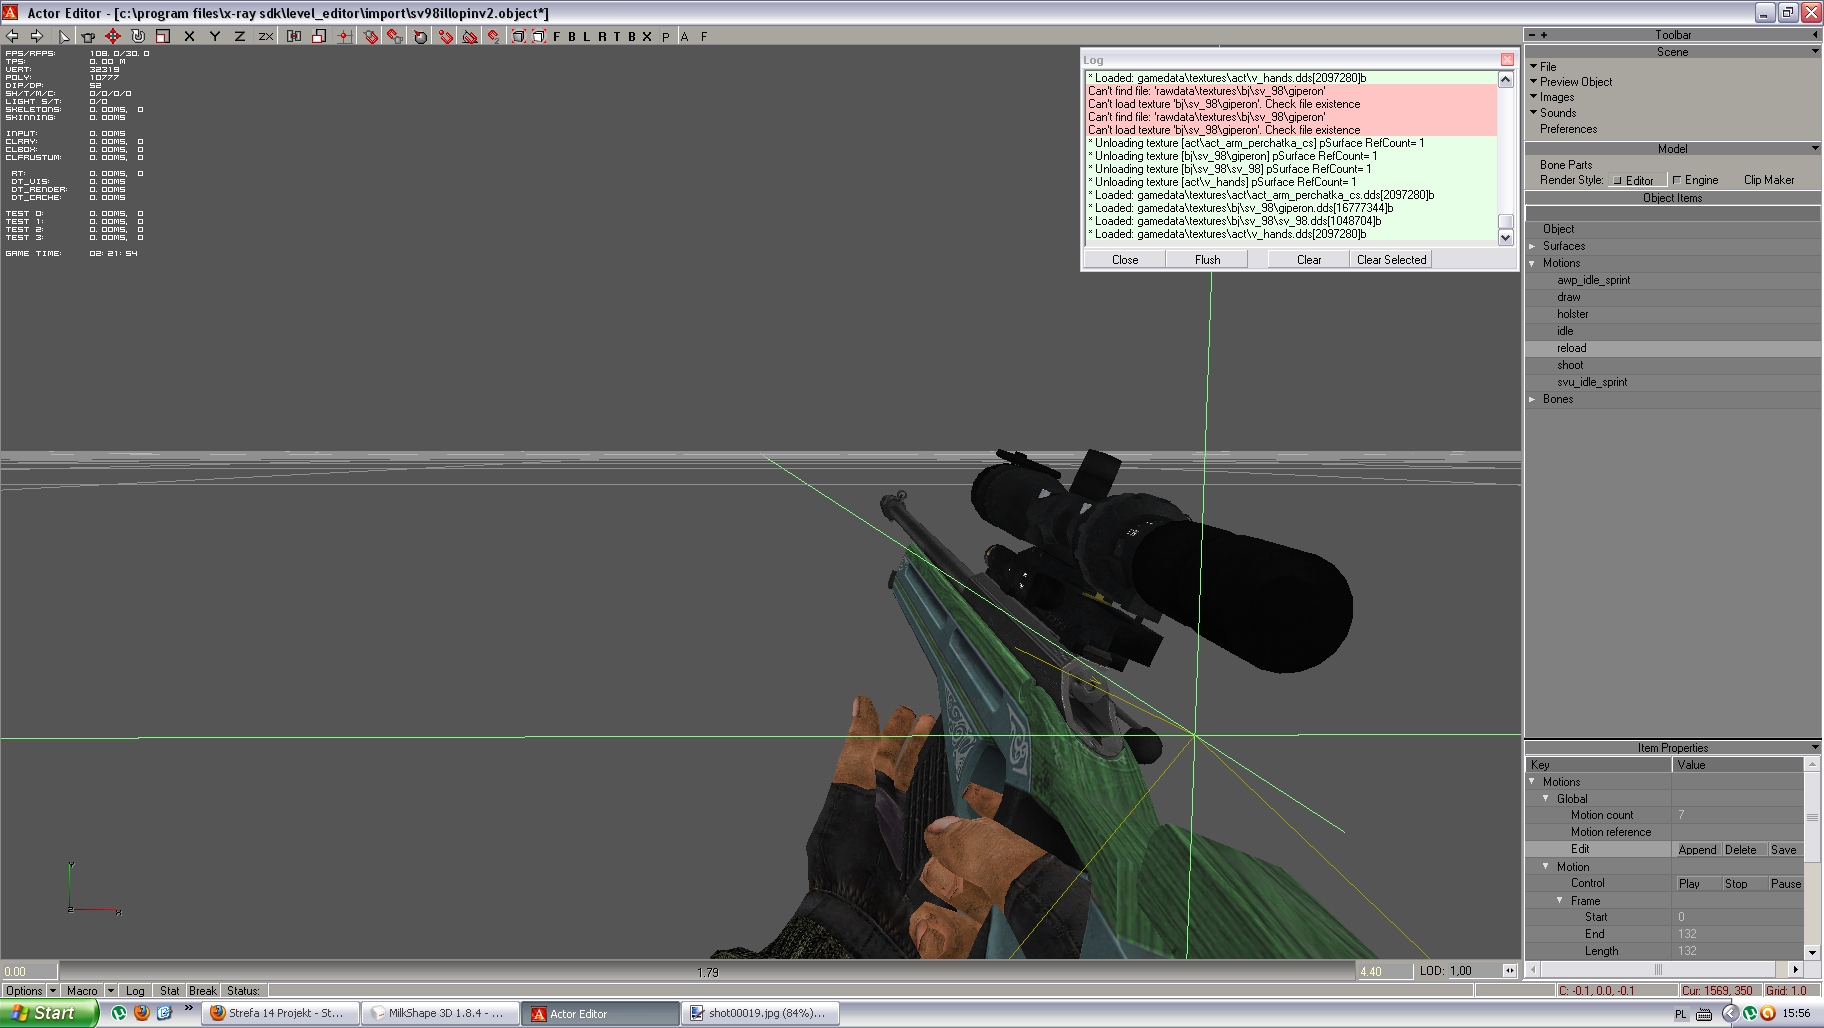Click Flush in Log window

coord(1207,260)
